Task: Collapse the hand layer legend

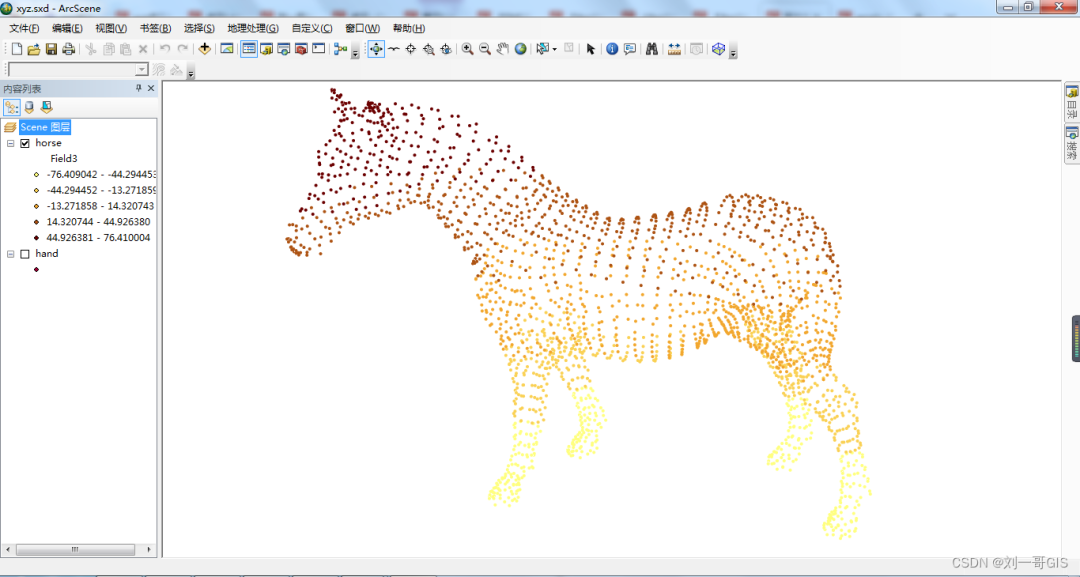Action: coord(11,254)
